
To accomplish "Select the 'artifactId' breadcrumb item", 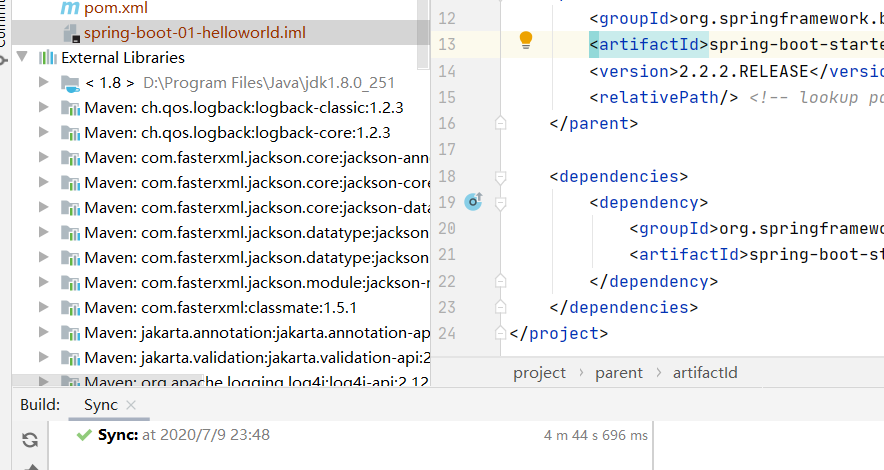I will (x=705, y=373).
